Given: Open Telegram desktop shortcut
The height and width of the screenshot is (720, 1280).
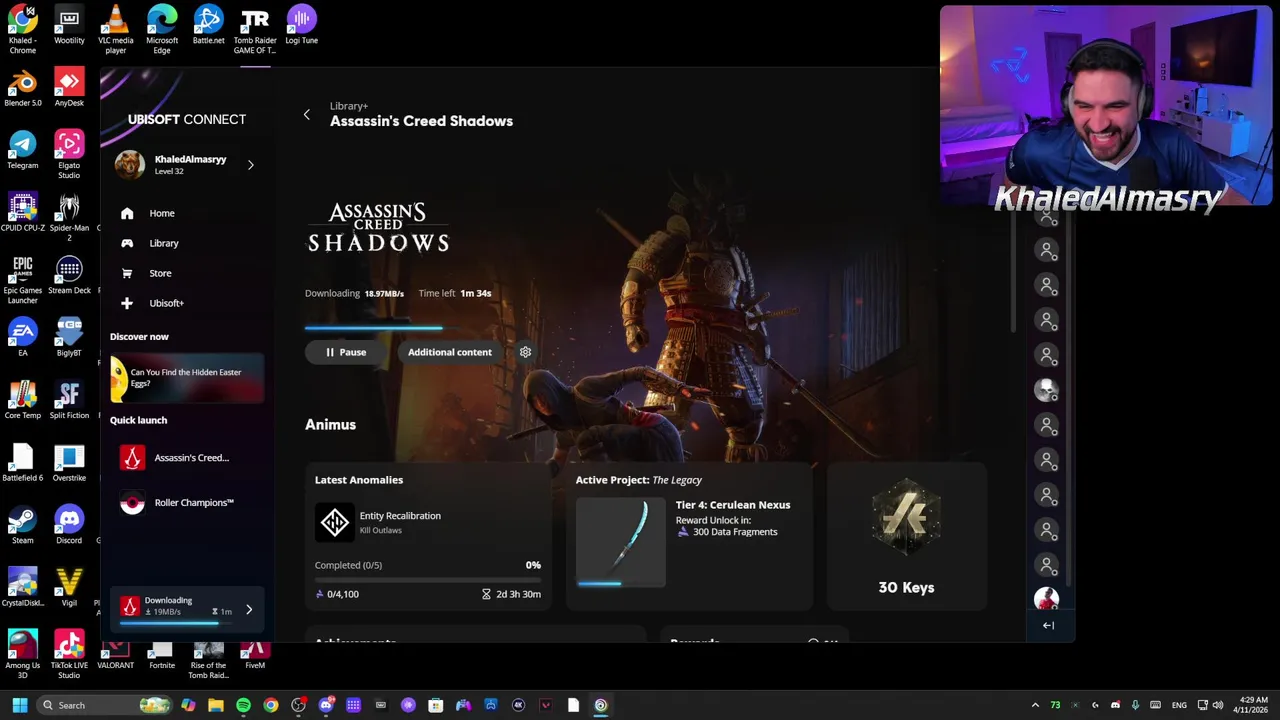Looking at the screenshot, I should tap(23, 151).
